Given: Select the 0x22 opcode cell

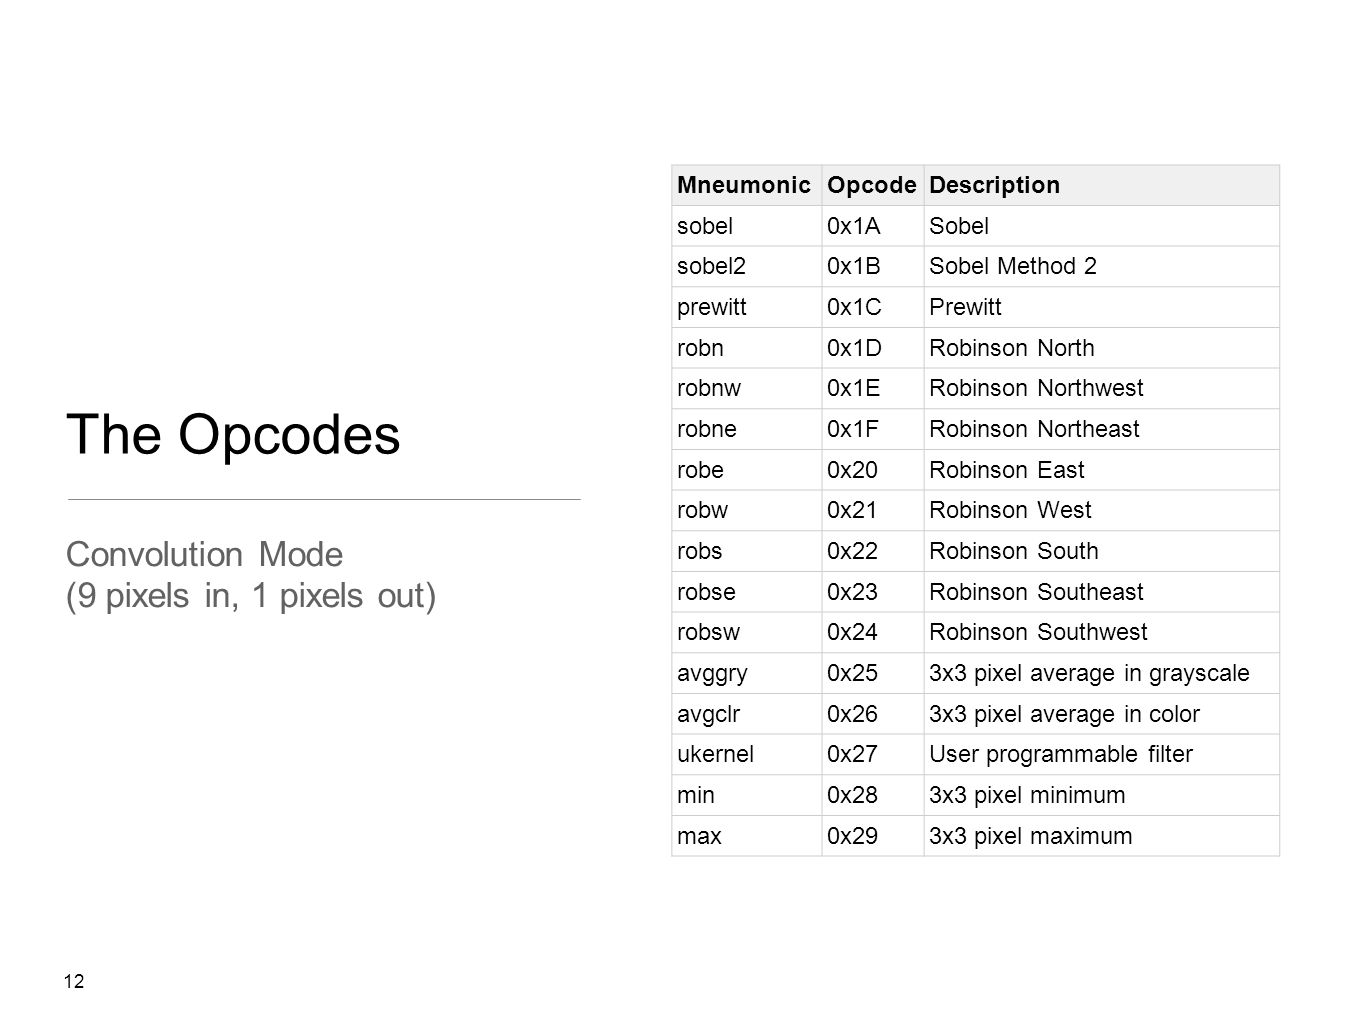Looking at the screenshot, I should click(873, 551).
